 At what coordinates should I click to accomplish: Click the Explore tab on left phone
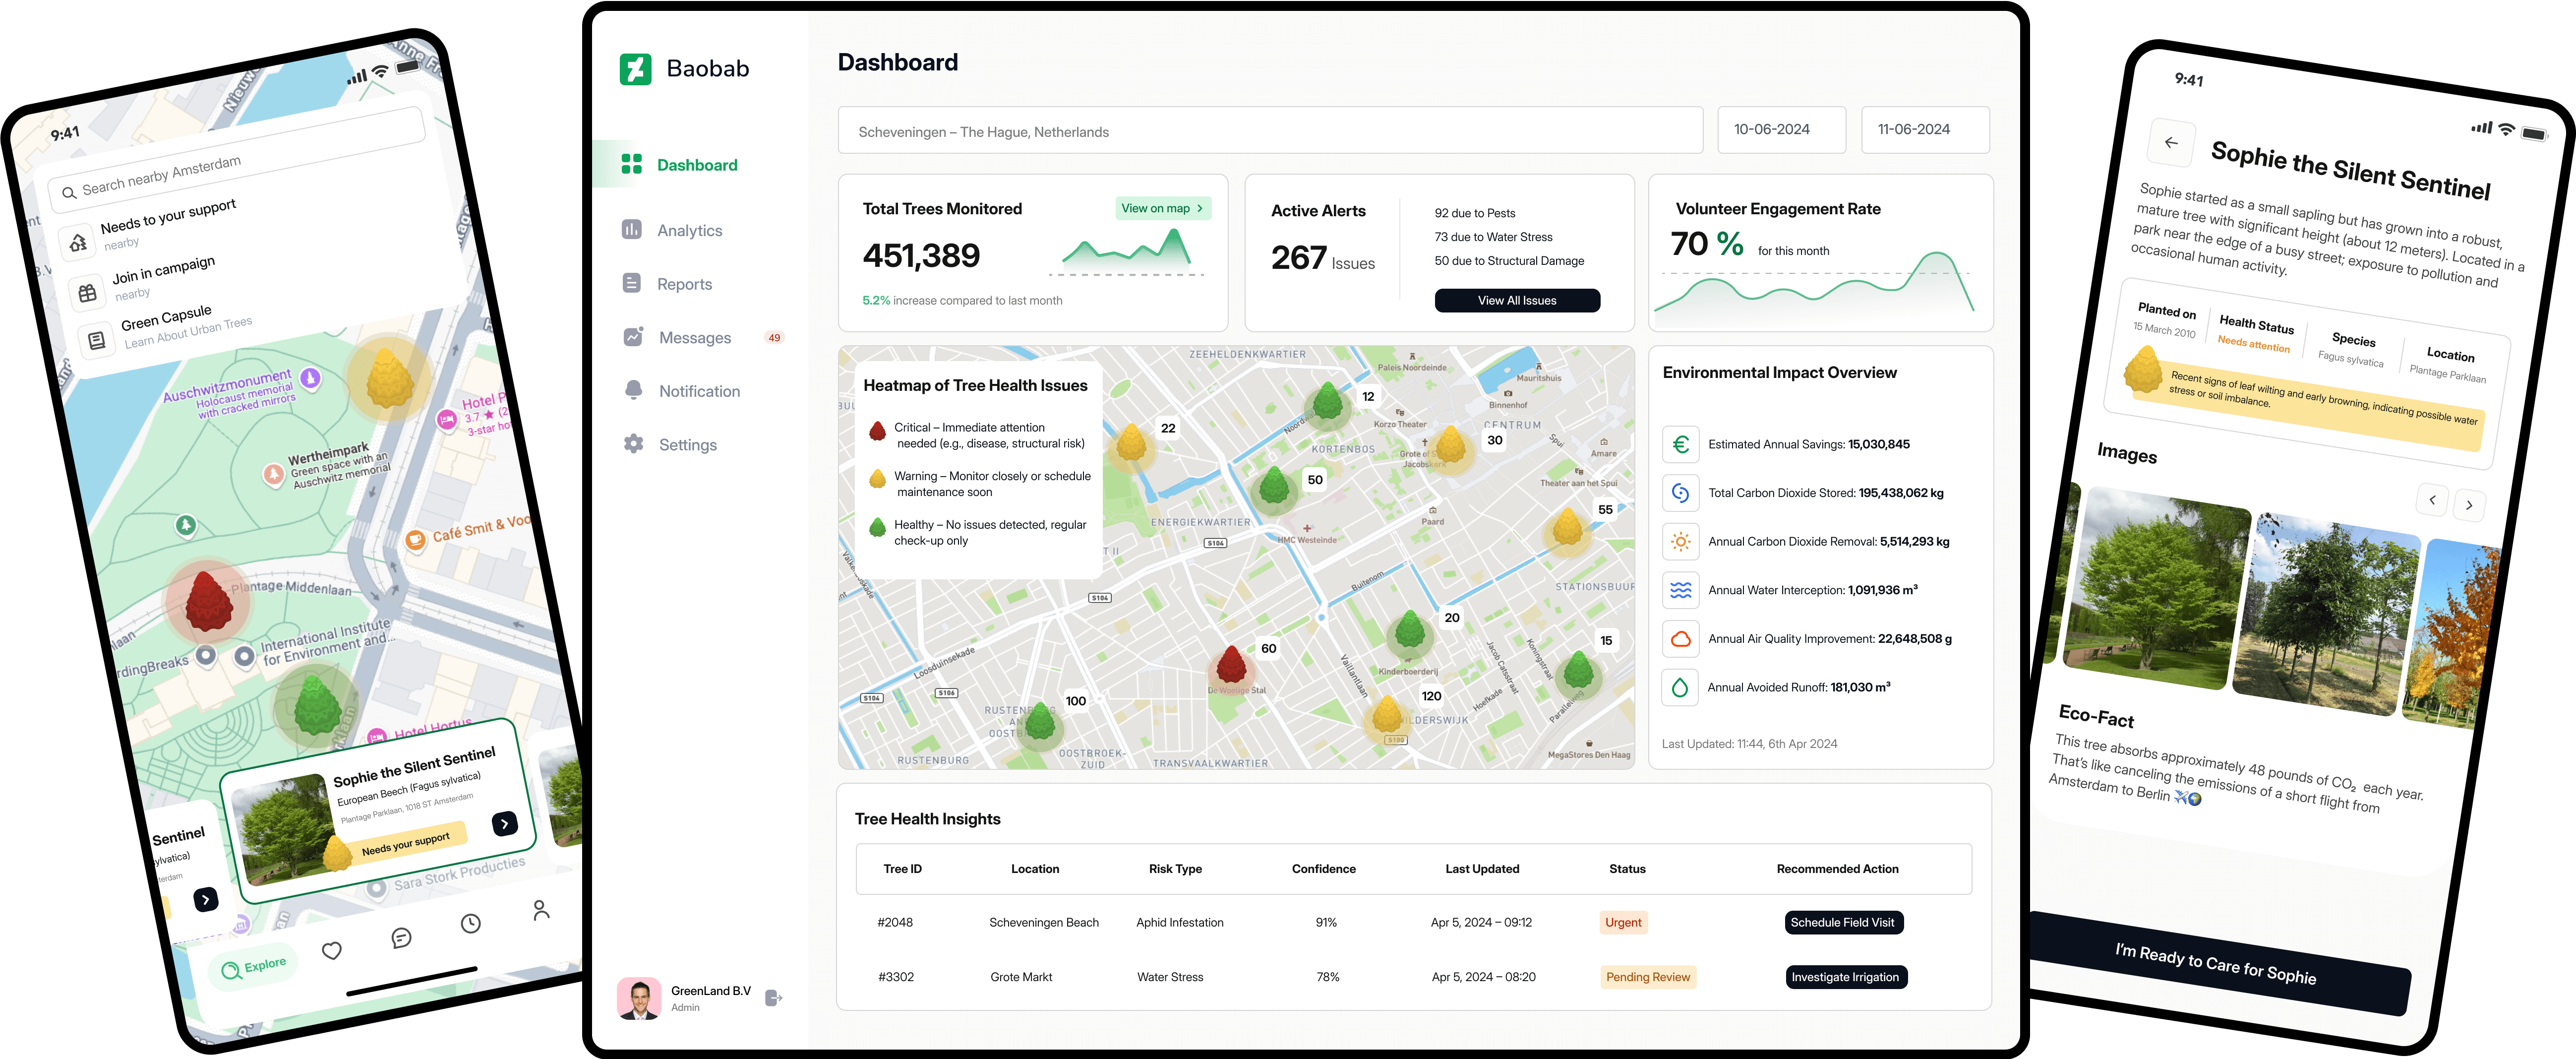tap(254, 967)
